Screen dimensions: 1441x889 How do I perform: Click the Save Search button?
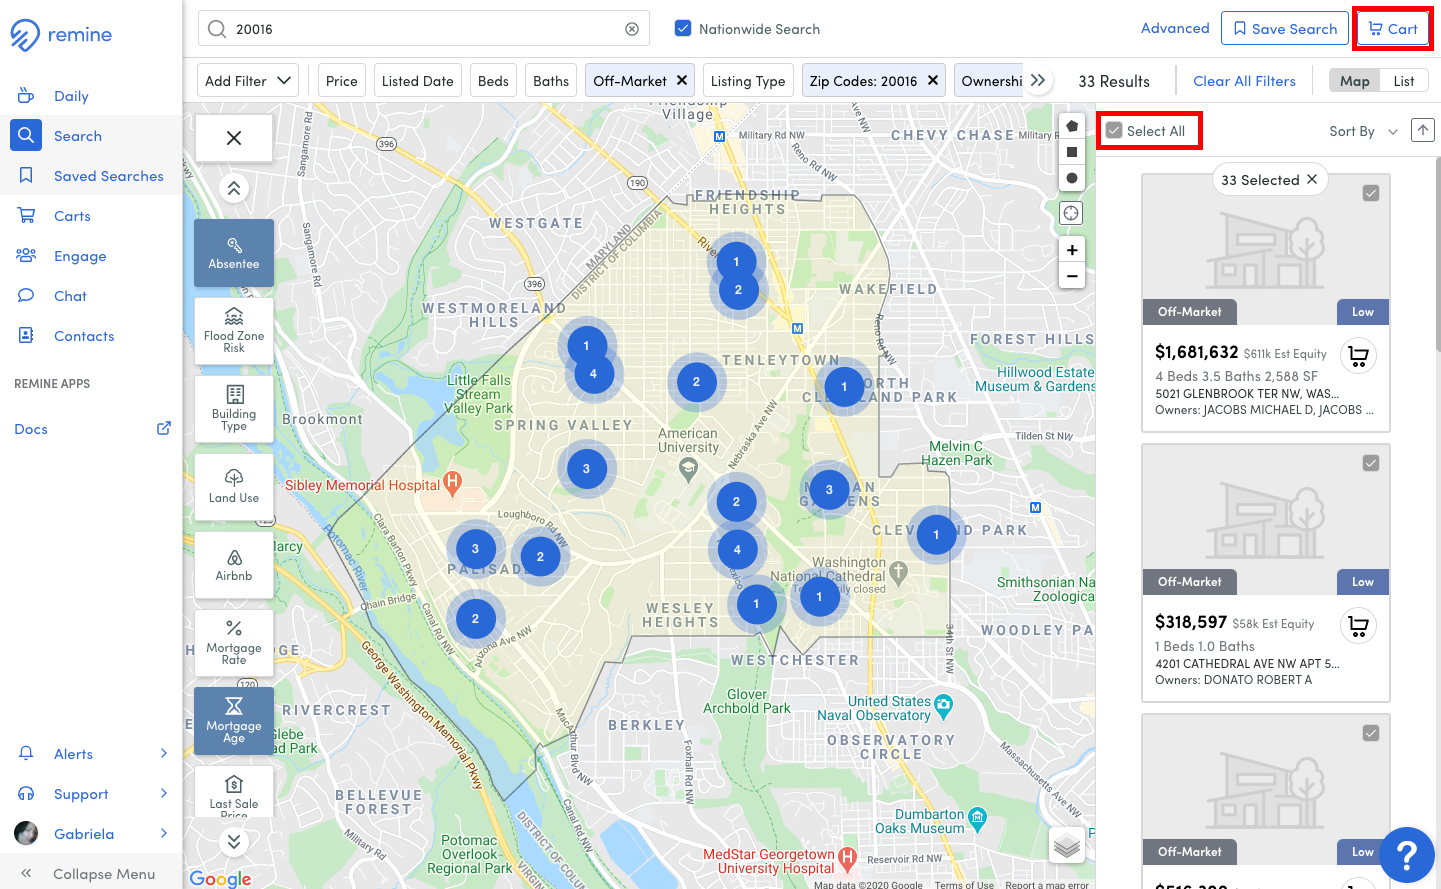(1285, 28)
